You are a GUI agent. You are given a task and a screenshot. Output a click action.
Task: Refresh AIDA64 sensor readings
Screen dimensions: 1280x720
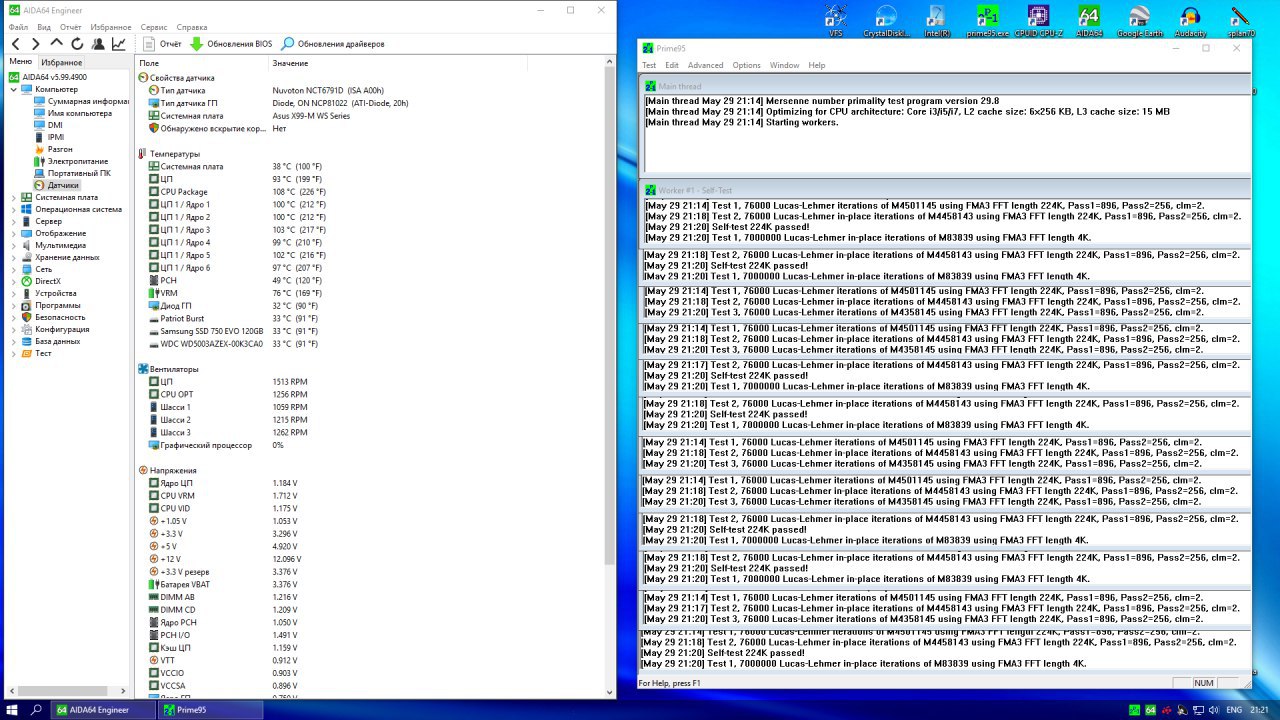click(77, 44)
